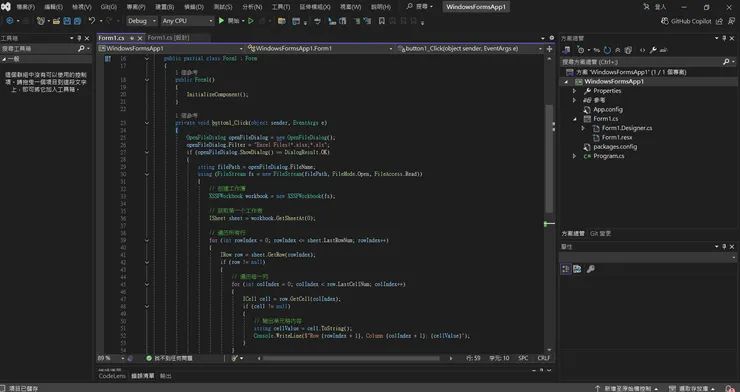740x392 pixels.
Task: Click the GitHub Copilot icon
Action: pos(664,21)
